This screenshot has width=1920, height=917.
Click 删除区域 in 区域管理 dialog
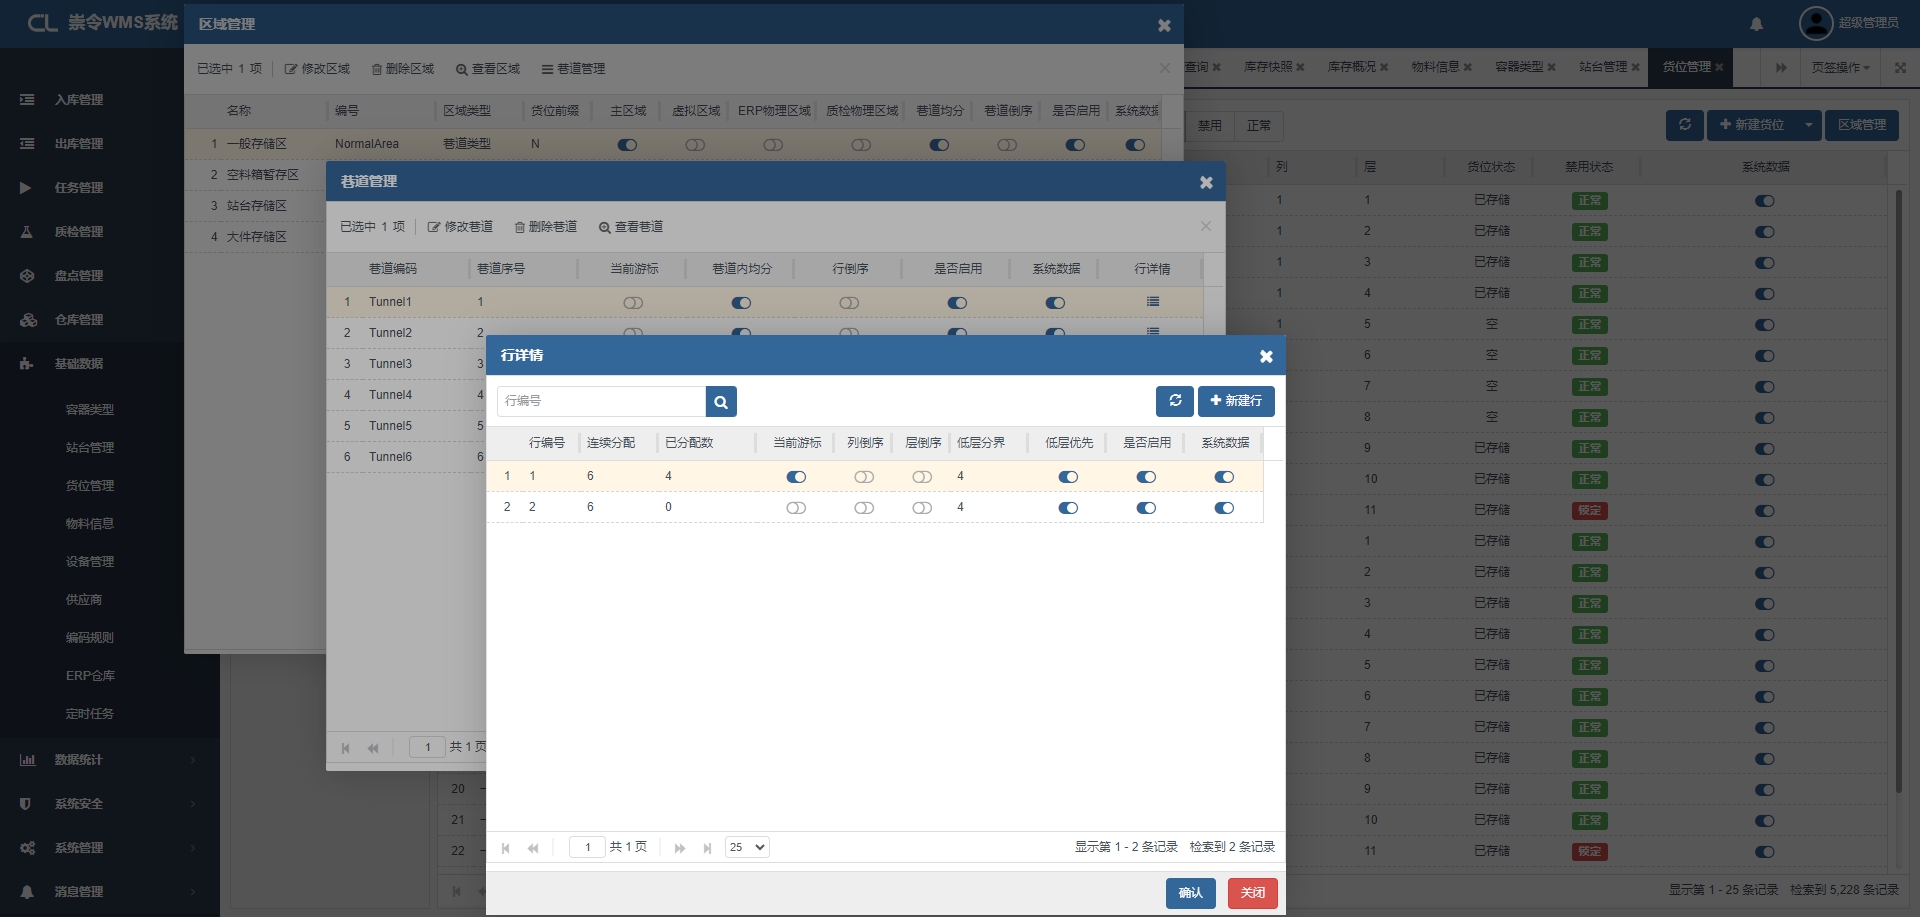pyautogui.click(x=403, y=69)
